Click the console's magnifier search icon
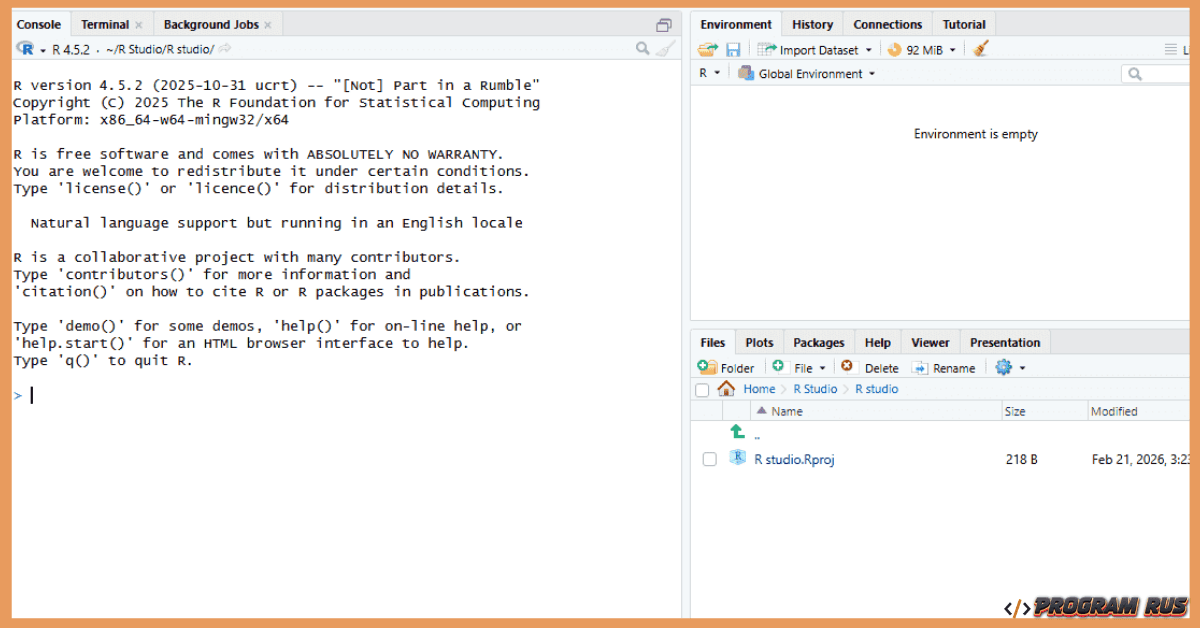Screen dimensions: 1200x628 coord(643,49)
